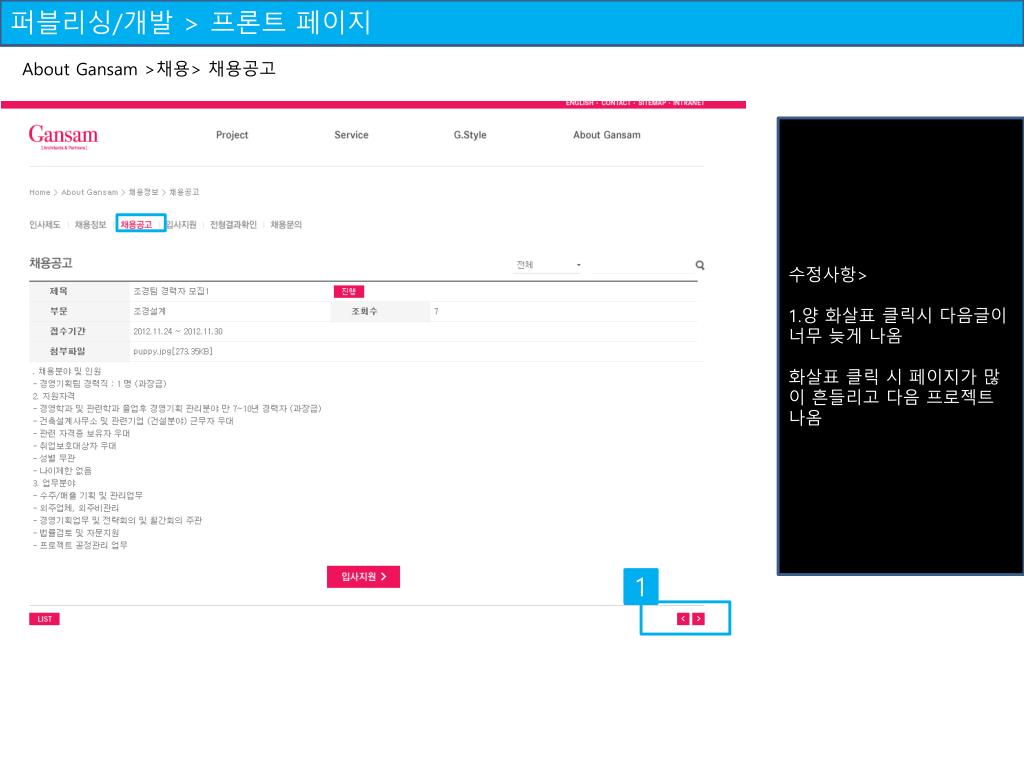The image size is (1024, 768).
Task: Click the red 입사지원 apply button
Action: point(363,577)
